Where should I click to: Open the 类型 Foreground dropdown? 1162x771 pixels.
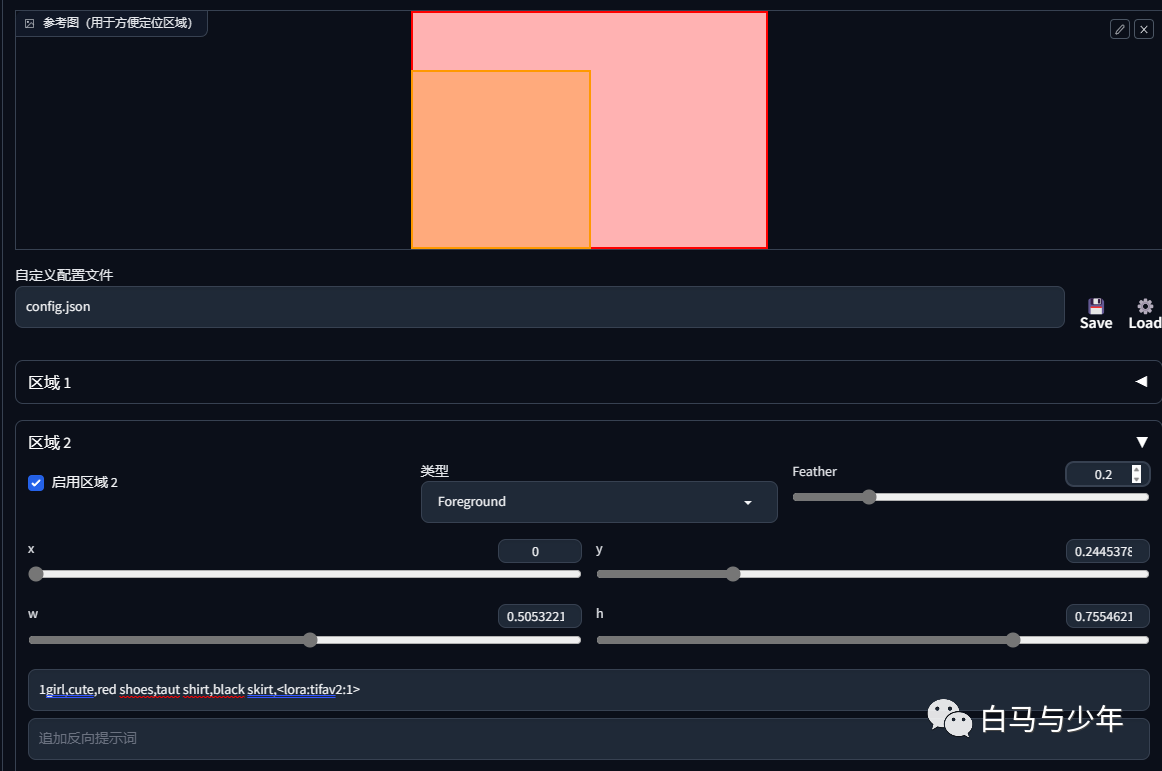point(599,502)
